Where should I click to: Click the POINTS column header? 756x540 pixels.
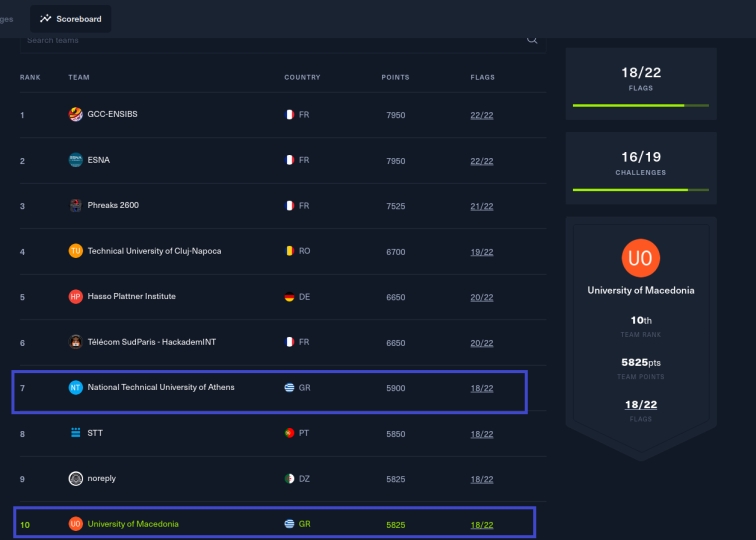click(395, 77)
